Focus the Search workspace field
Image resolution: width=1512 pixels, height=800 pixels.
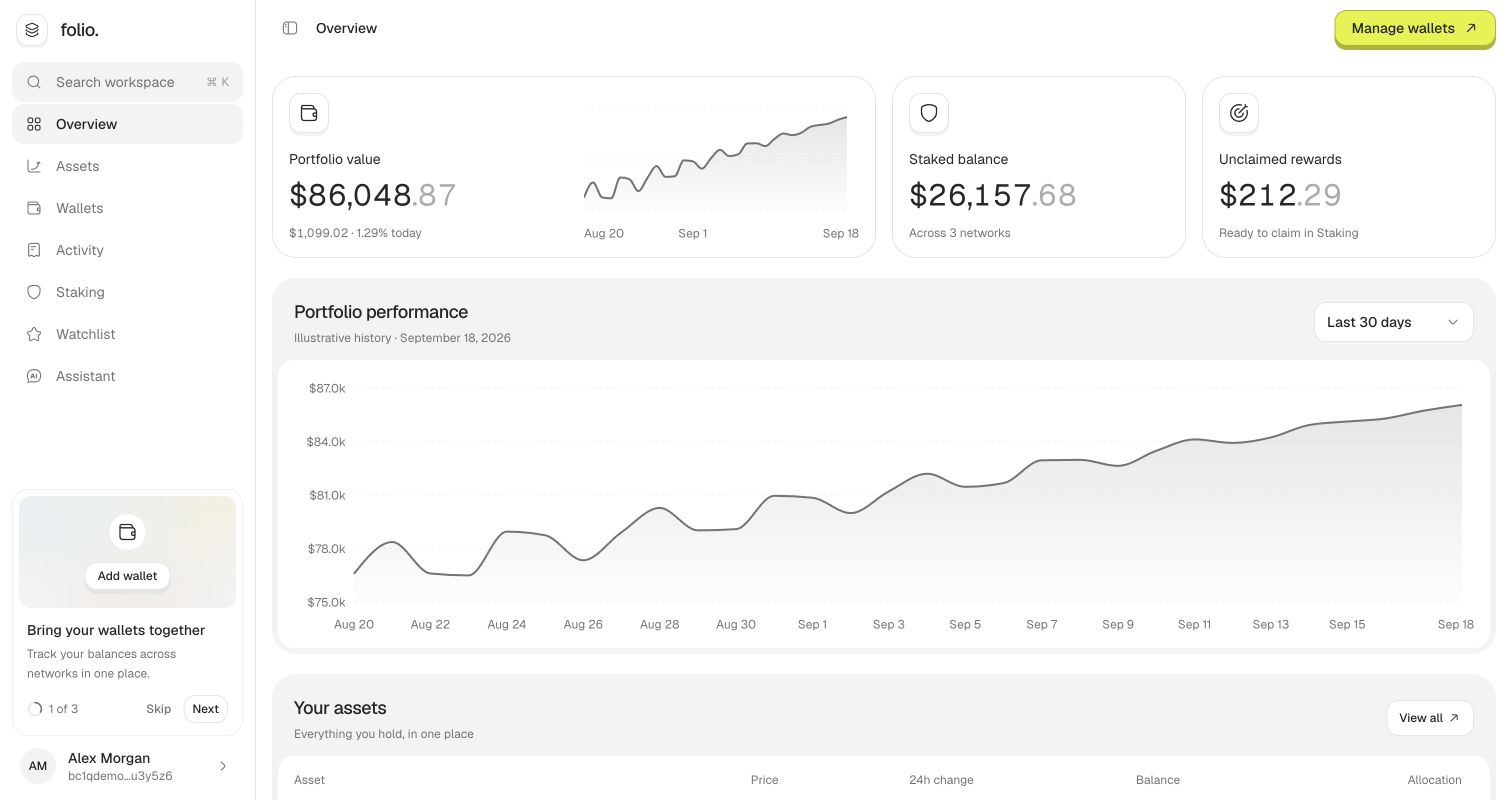tap(127, 82)
